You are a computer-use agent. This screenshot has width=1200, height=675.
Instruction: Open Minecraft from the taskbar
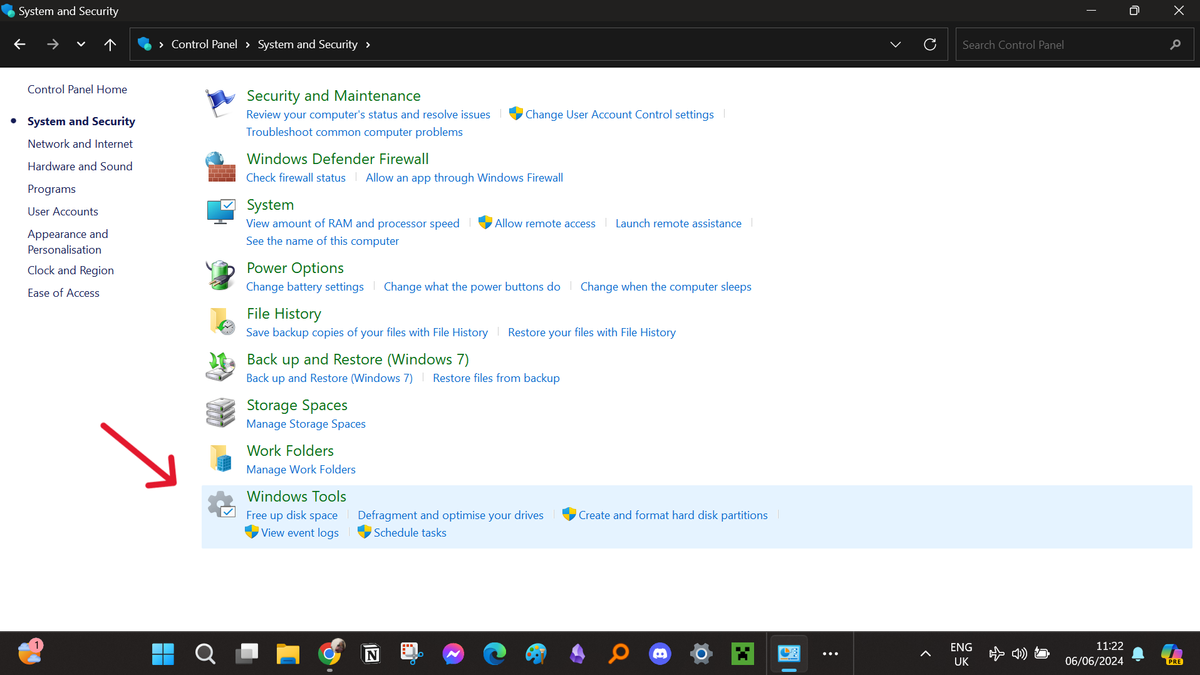(x=742, y=654)
